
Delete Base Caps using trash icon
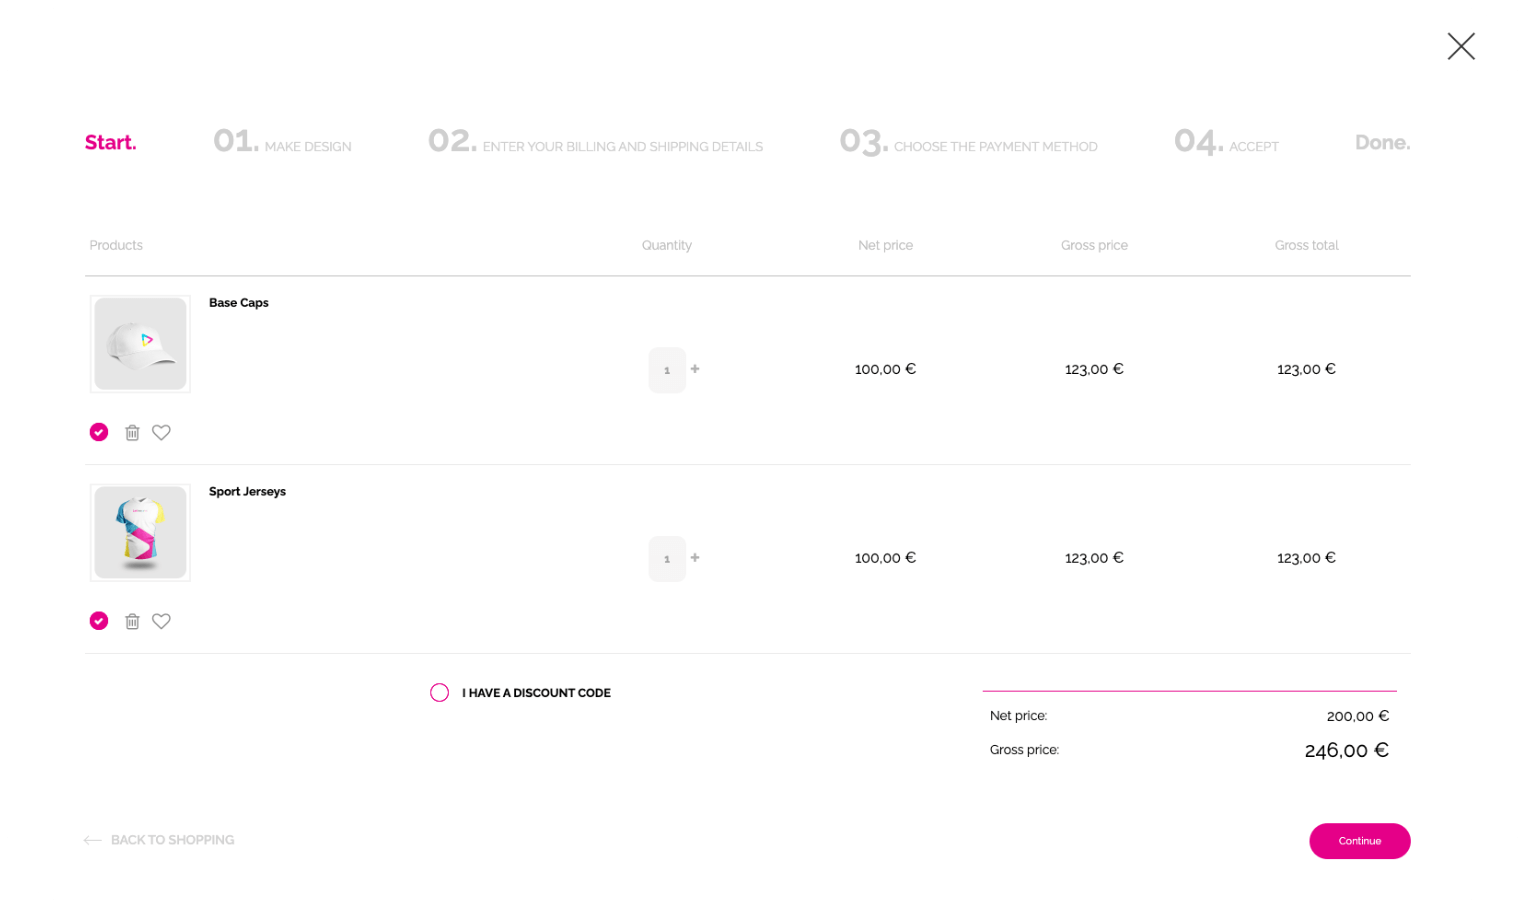pos(132,432)
